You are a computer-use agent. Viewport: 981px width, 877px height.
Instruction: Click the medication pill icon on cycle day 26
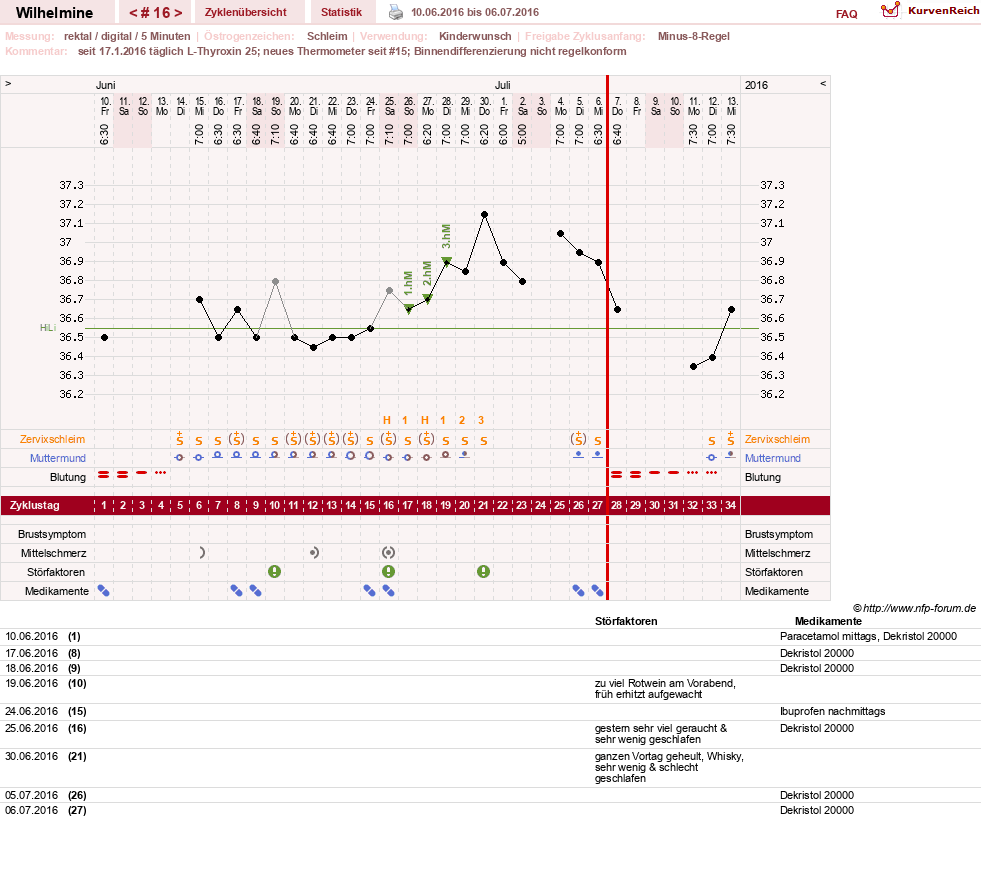(579, 591)
